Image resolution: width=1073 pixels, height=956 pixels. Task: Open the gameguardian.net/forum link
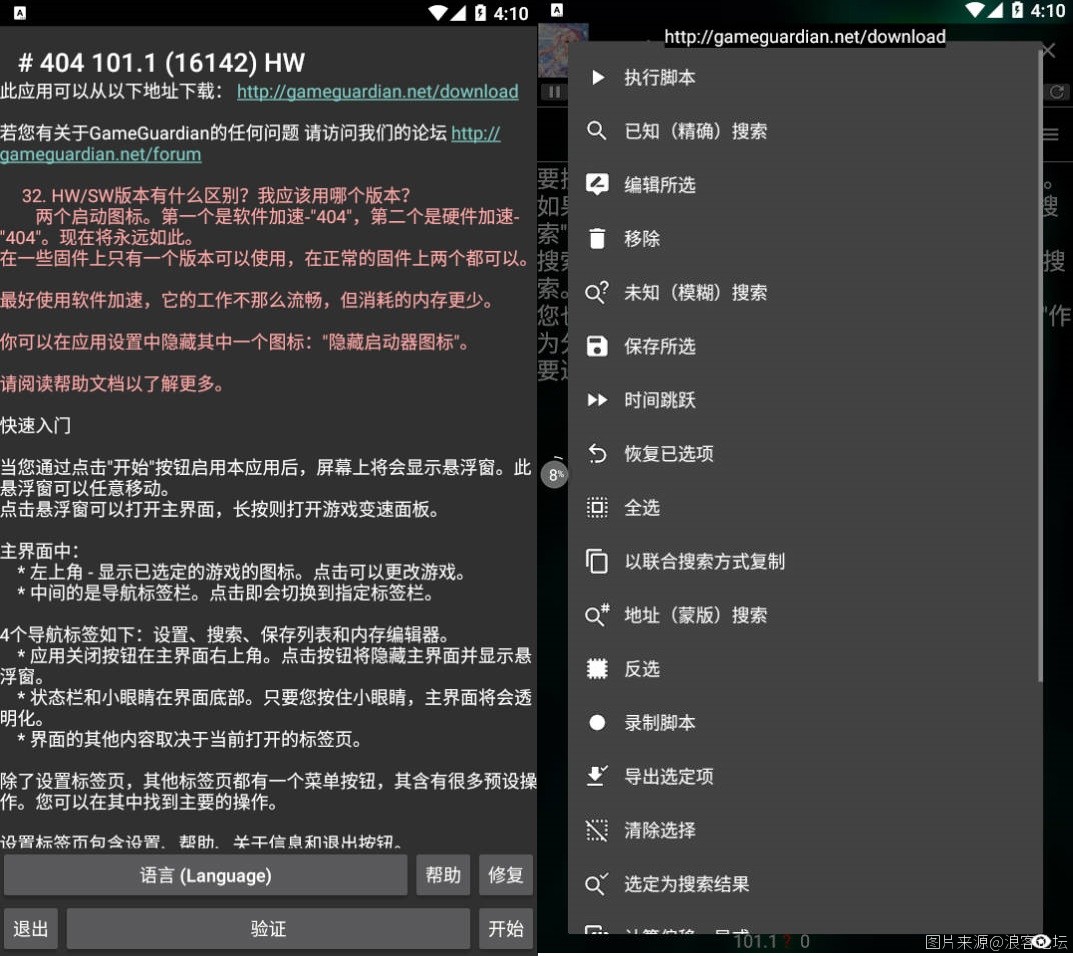(x=101, y=155)
